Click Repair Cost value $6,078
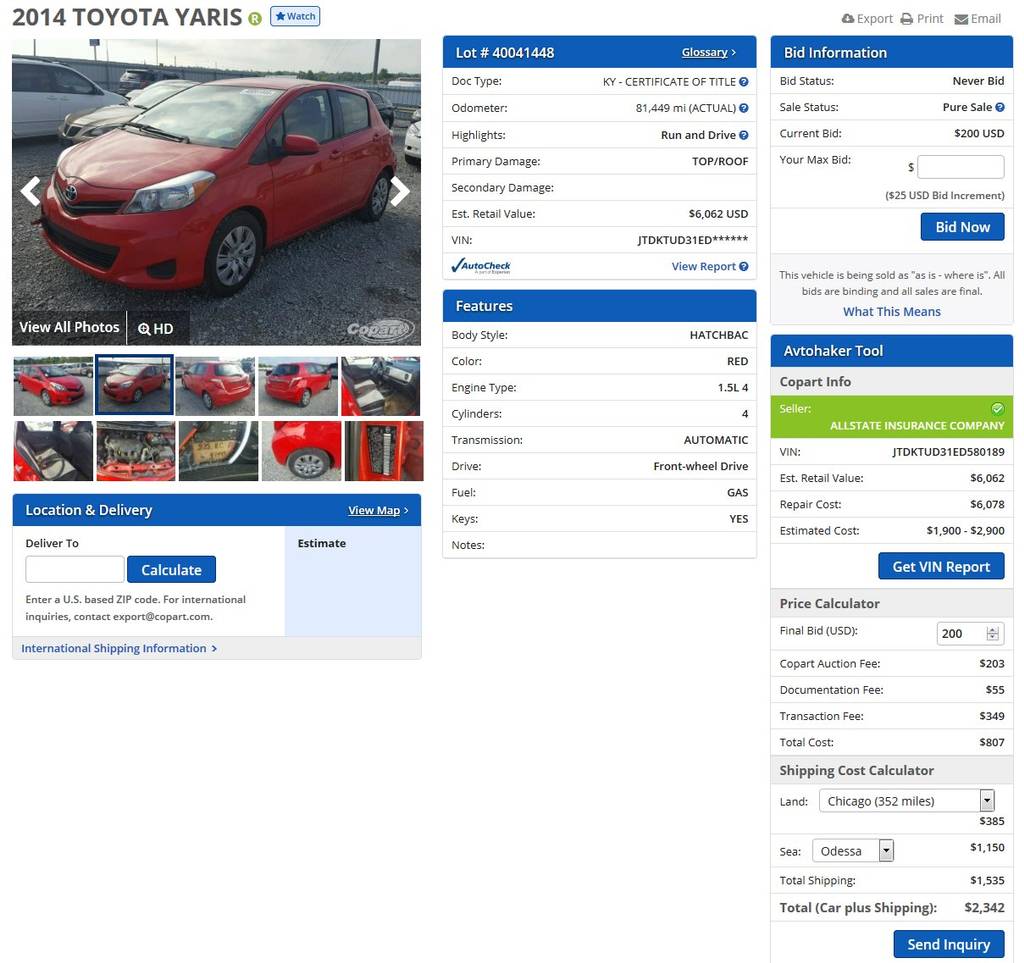1024x963 pixels. tap(987, 504)
